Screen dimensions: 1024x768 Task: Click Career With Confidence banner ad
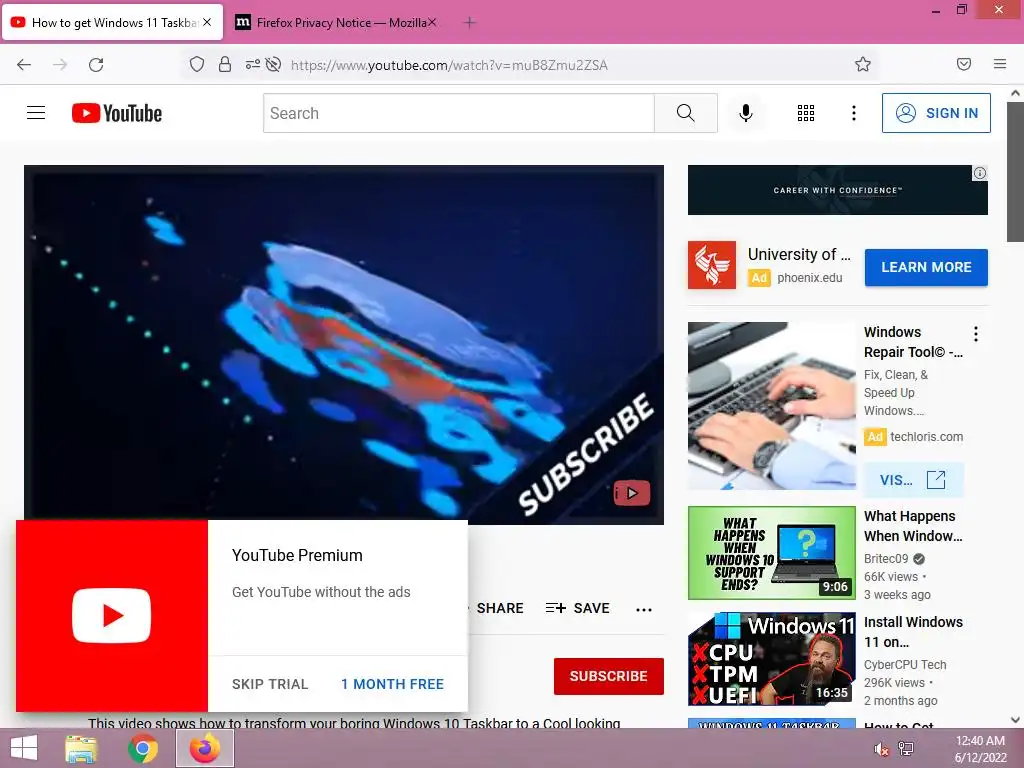[x=837, y=190]
